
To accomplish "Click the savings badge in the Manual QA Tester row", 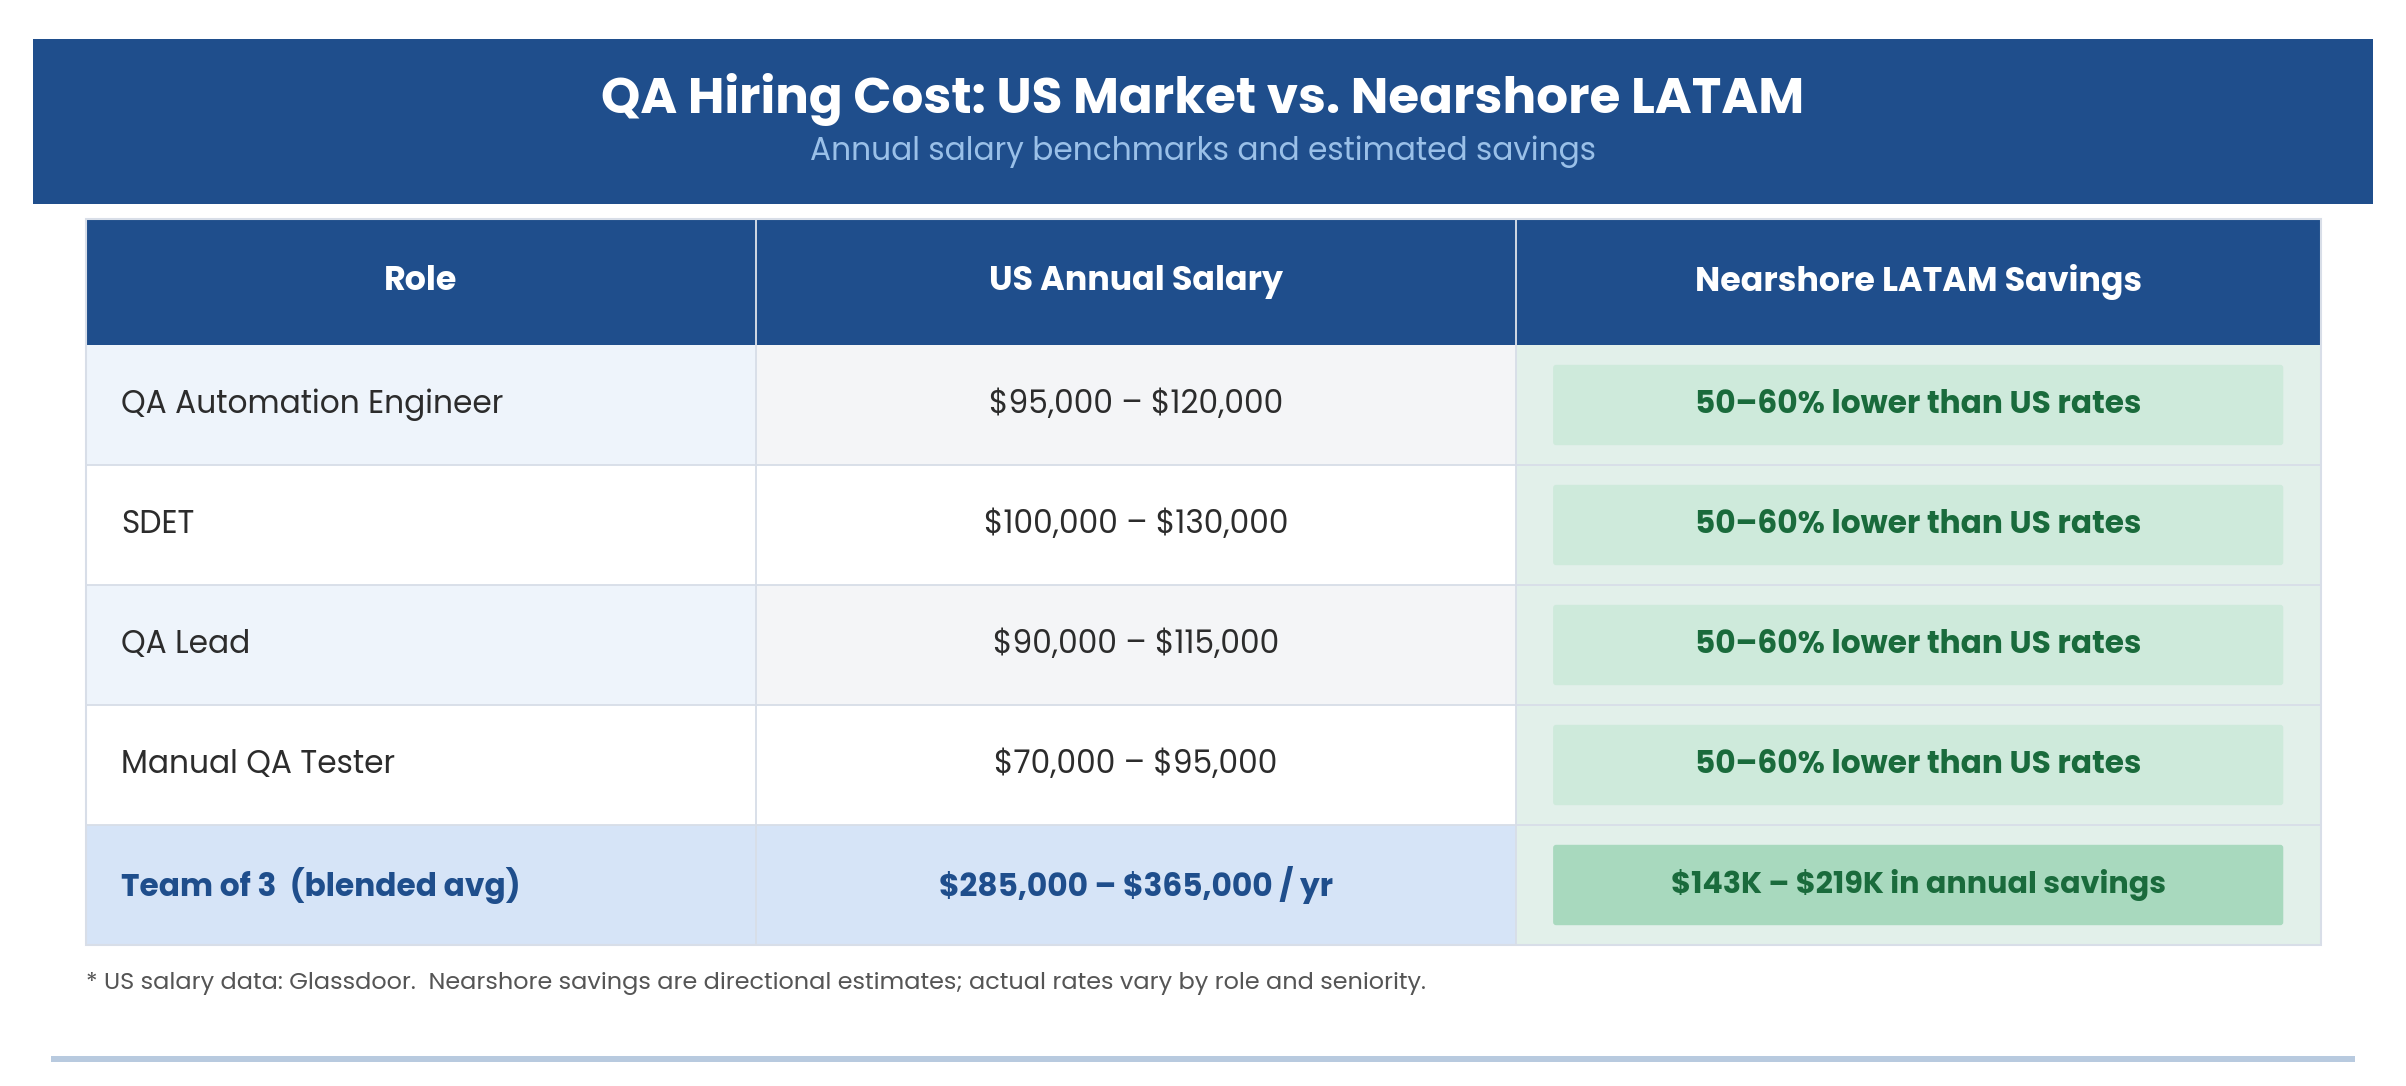I will coord(1918,765).
